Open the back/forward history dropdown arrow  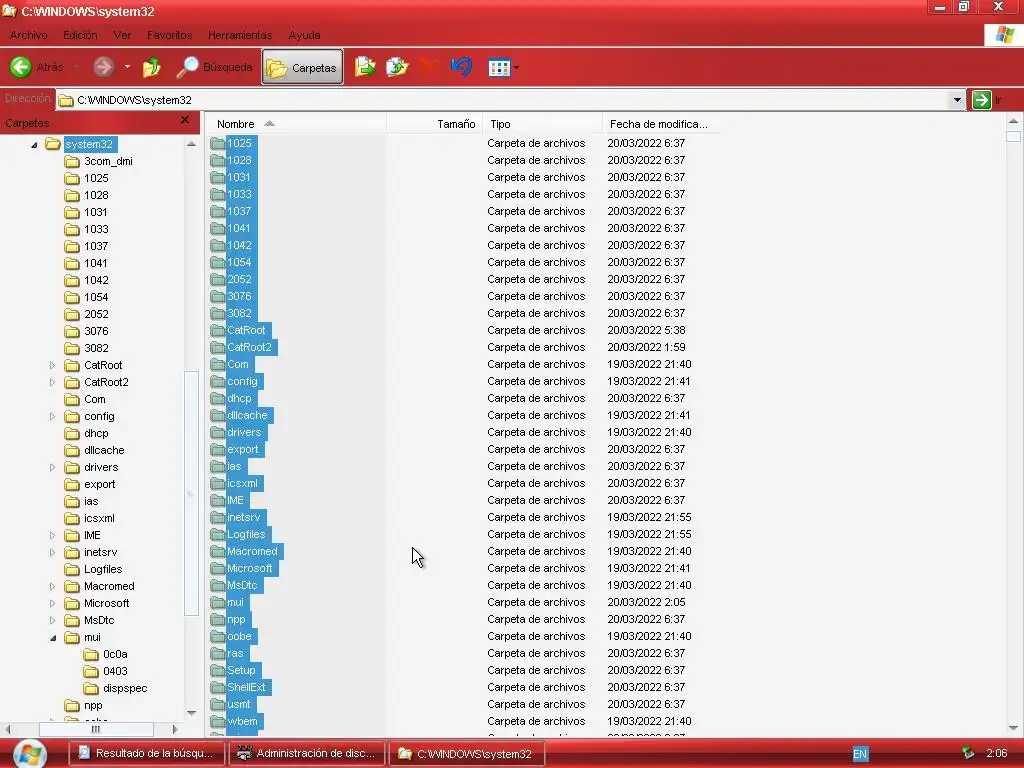click(x=127, y=67)
